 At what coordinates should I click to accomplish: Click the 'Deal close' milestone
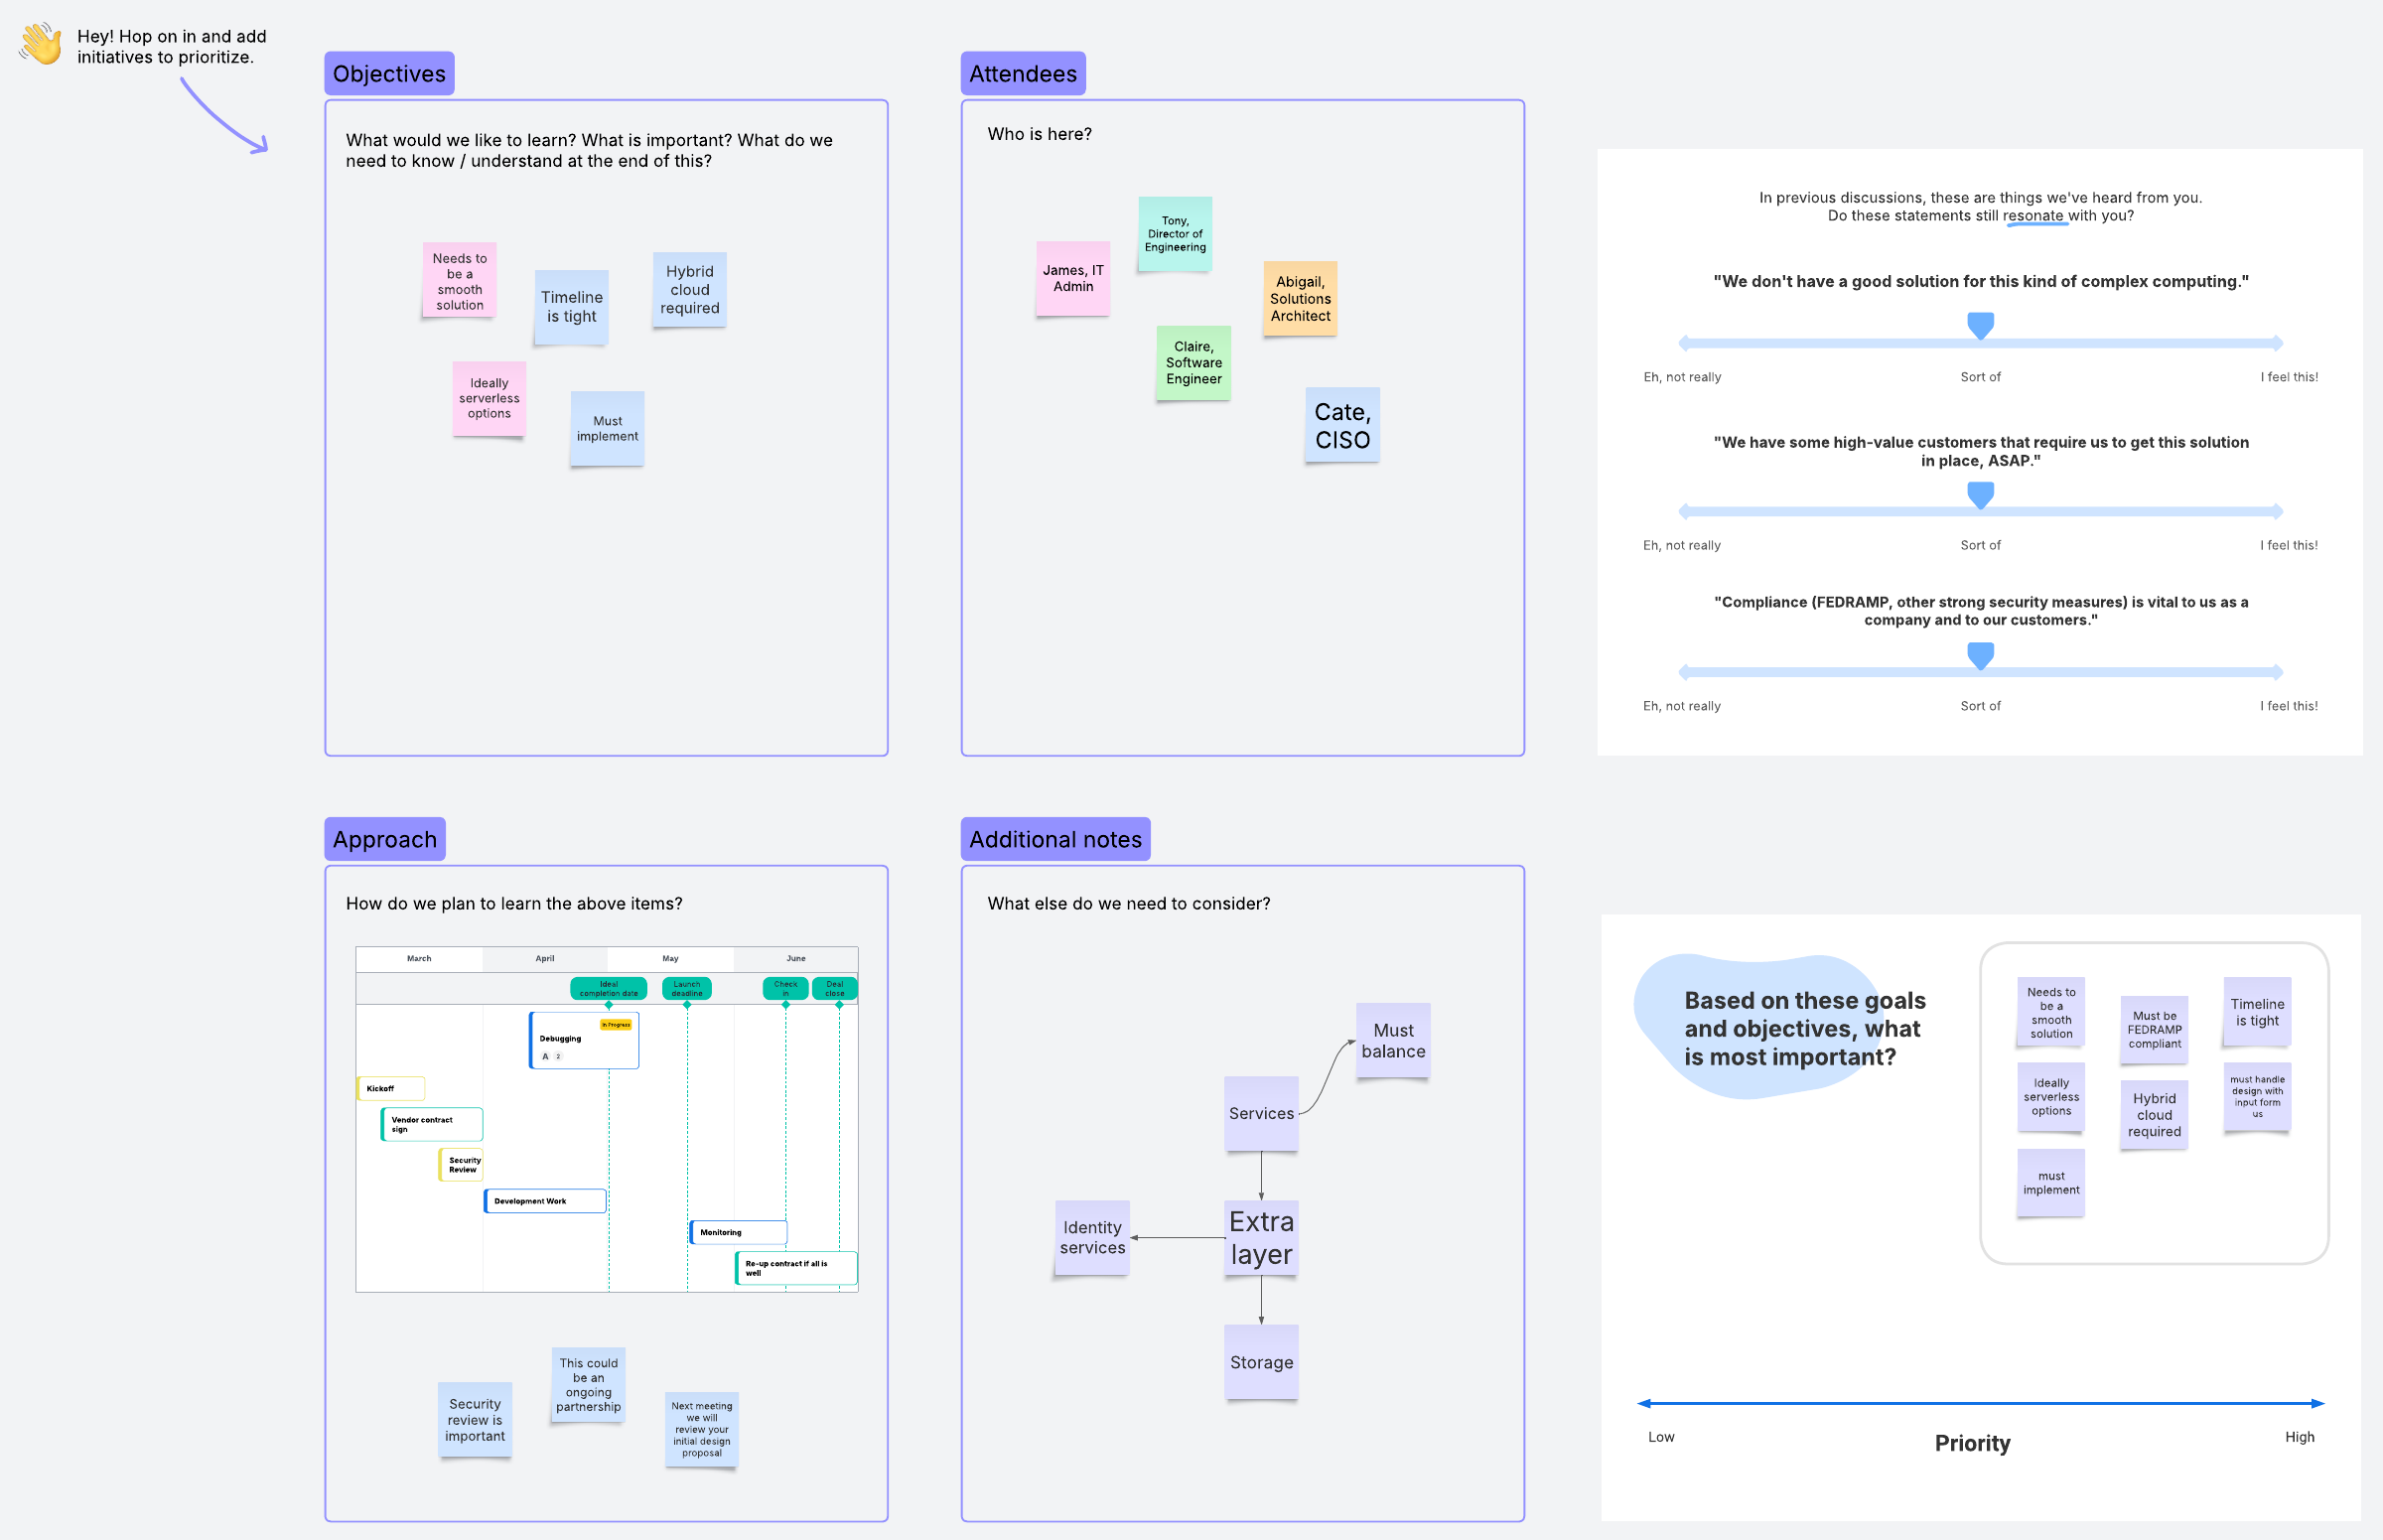[835, 989]
